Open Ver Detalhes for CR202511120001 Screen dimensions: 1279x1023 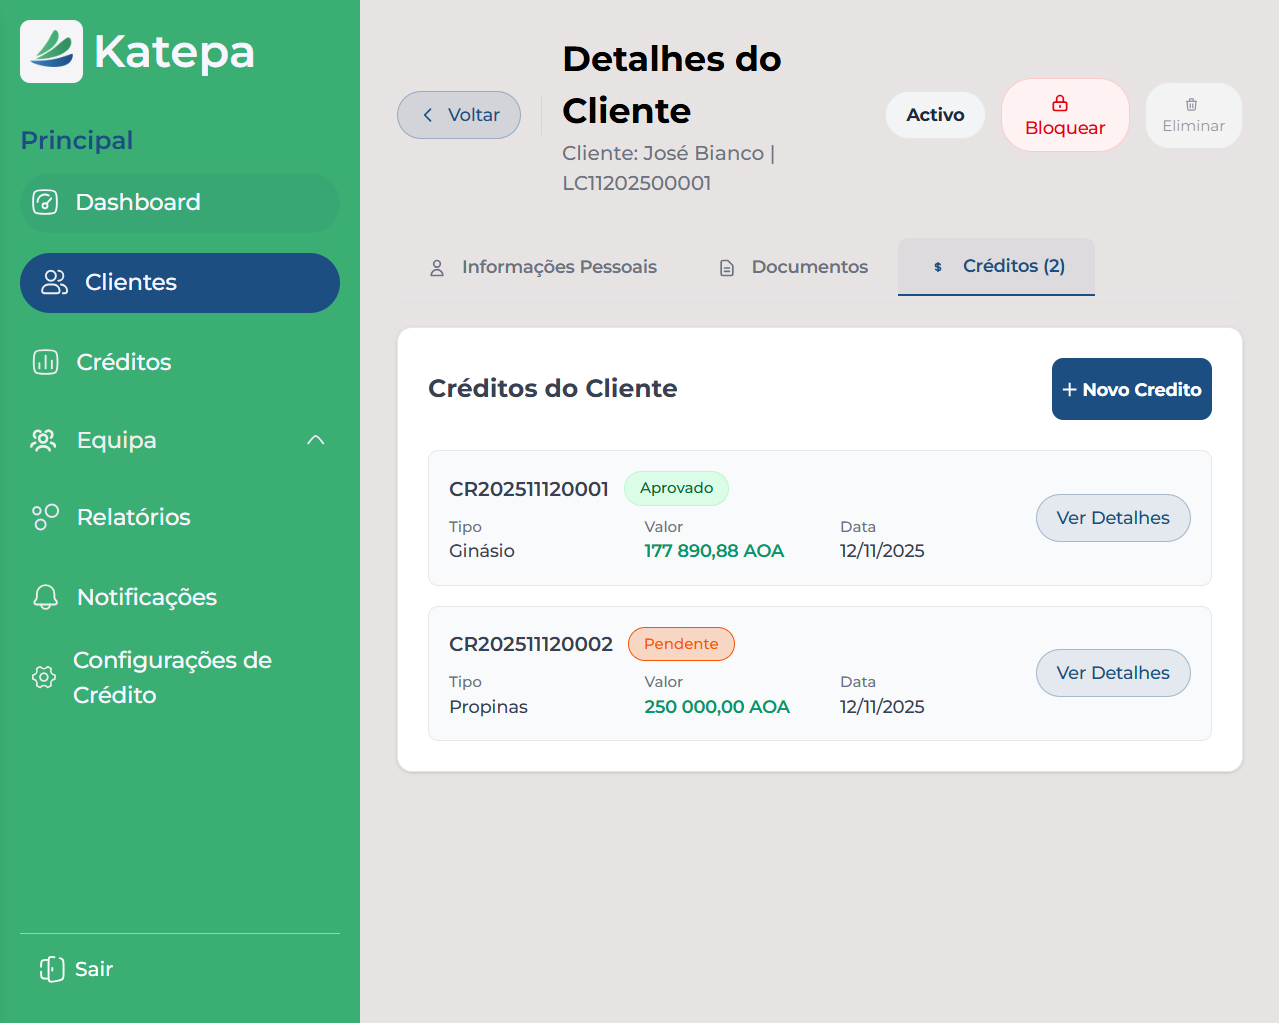pyautogui.click(x=1113, y=518)
